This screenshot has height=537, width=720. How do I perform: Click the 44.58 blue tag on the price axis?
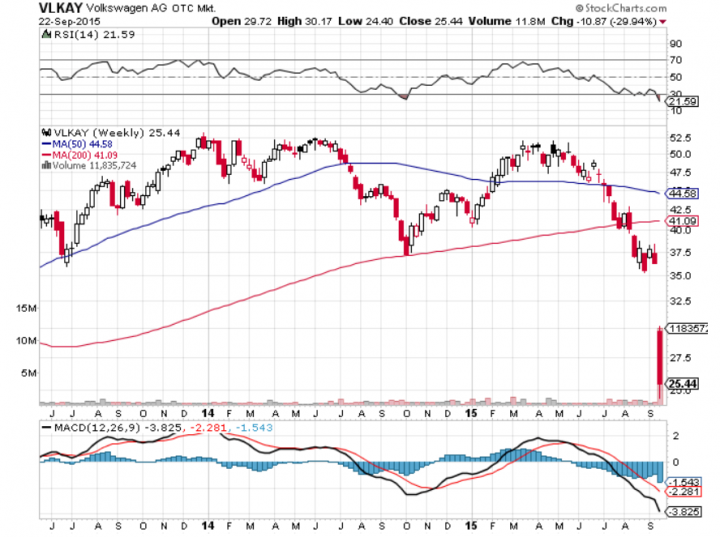coord(683,193)
